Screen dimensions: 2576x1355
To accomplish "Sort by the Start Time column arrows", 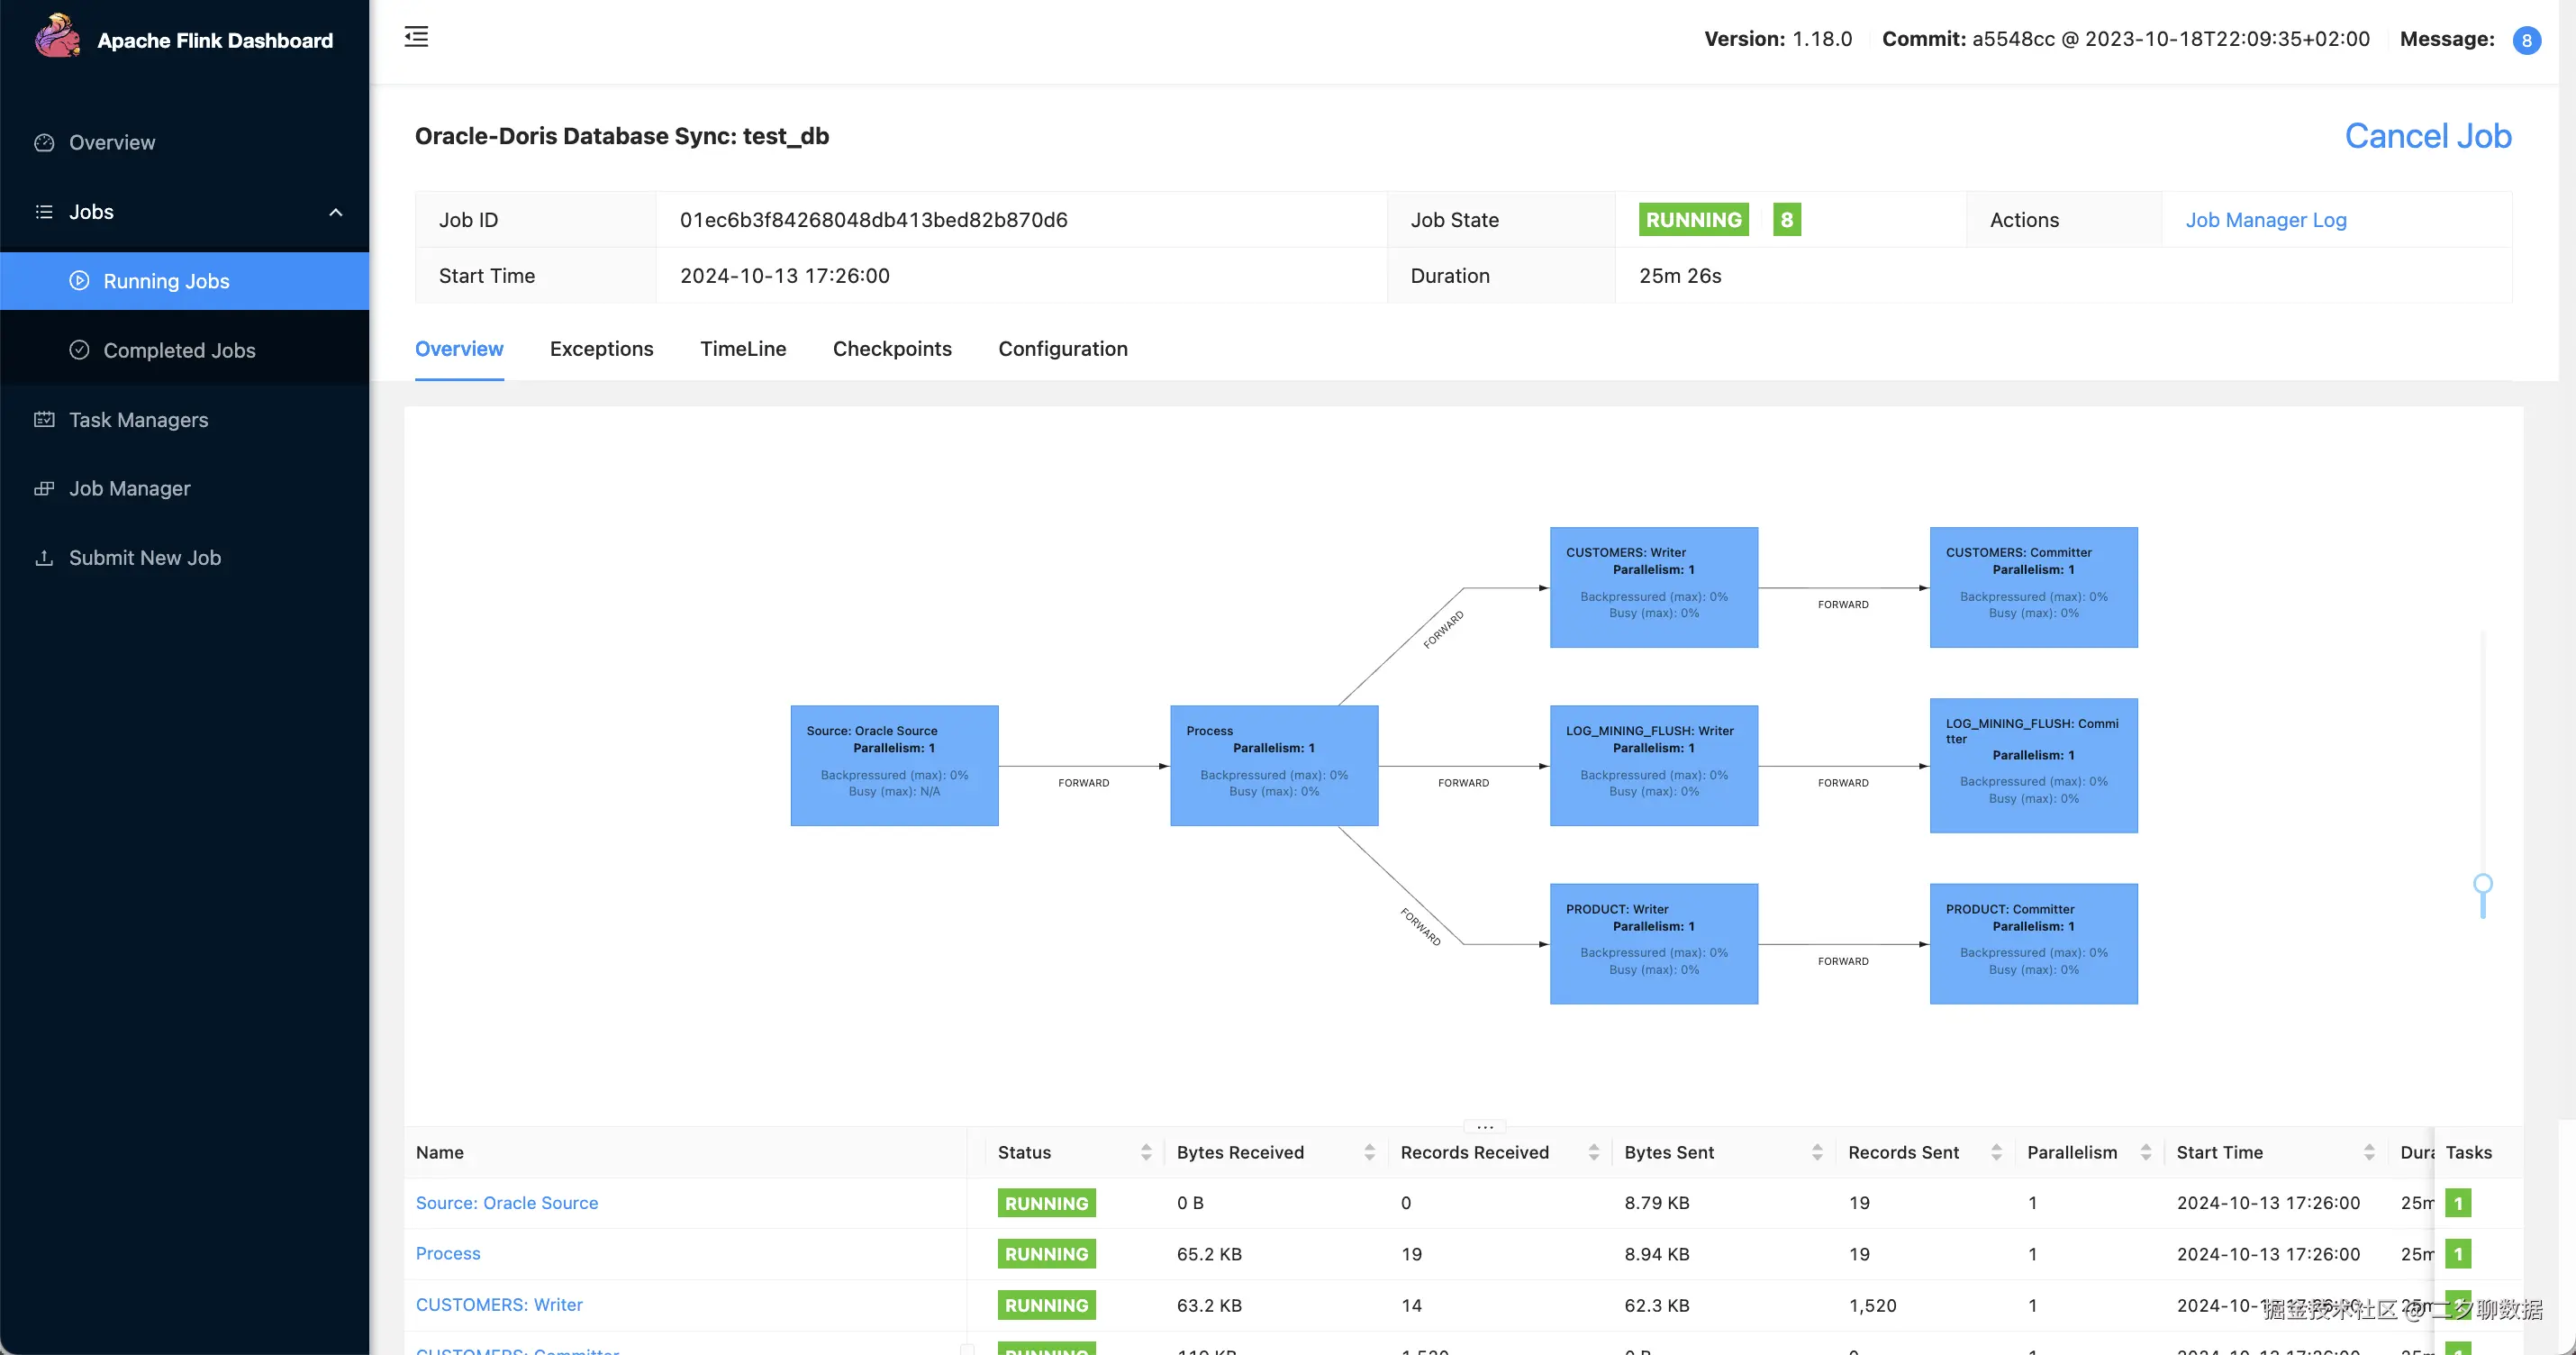I will coord(2368,1152).
